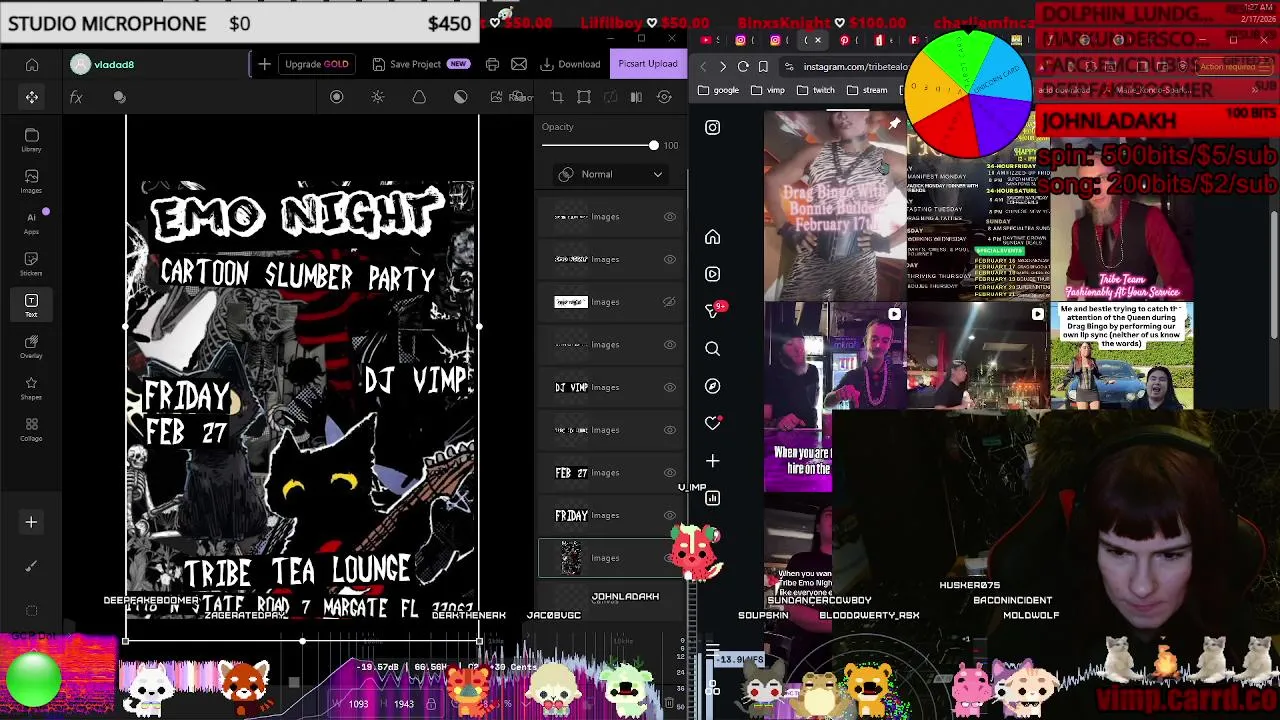Reload the Instagram browser page

(x=743, y=66)
